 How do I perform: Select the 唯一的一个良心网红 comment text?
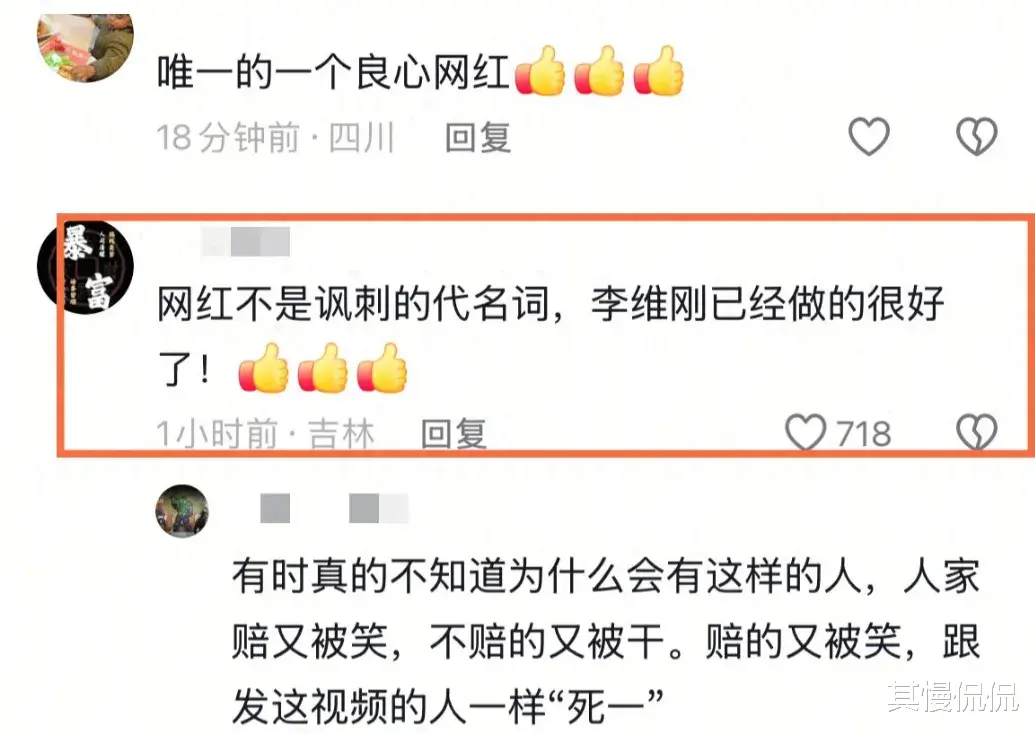333,72
